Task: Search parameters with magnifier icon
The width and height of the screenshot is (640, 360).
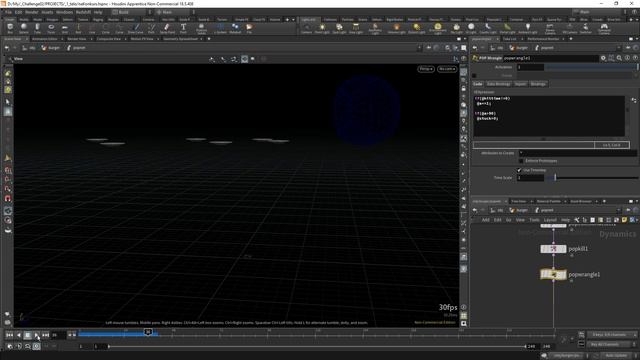Action: (619, 58)
